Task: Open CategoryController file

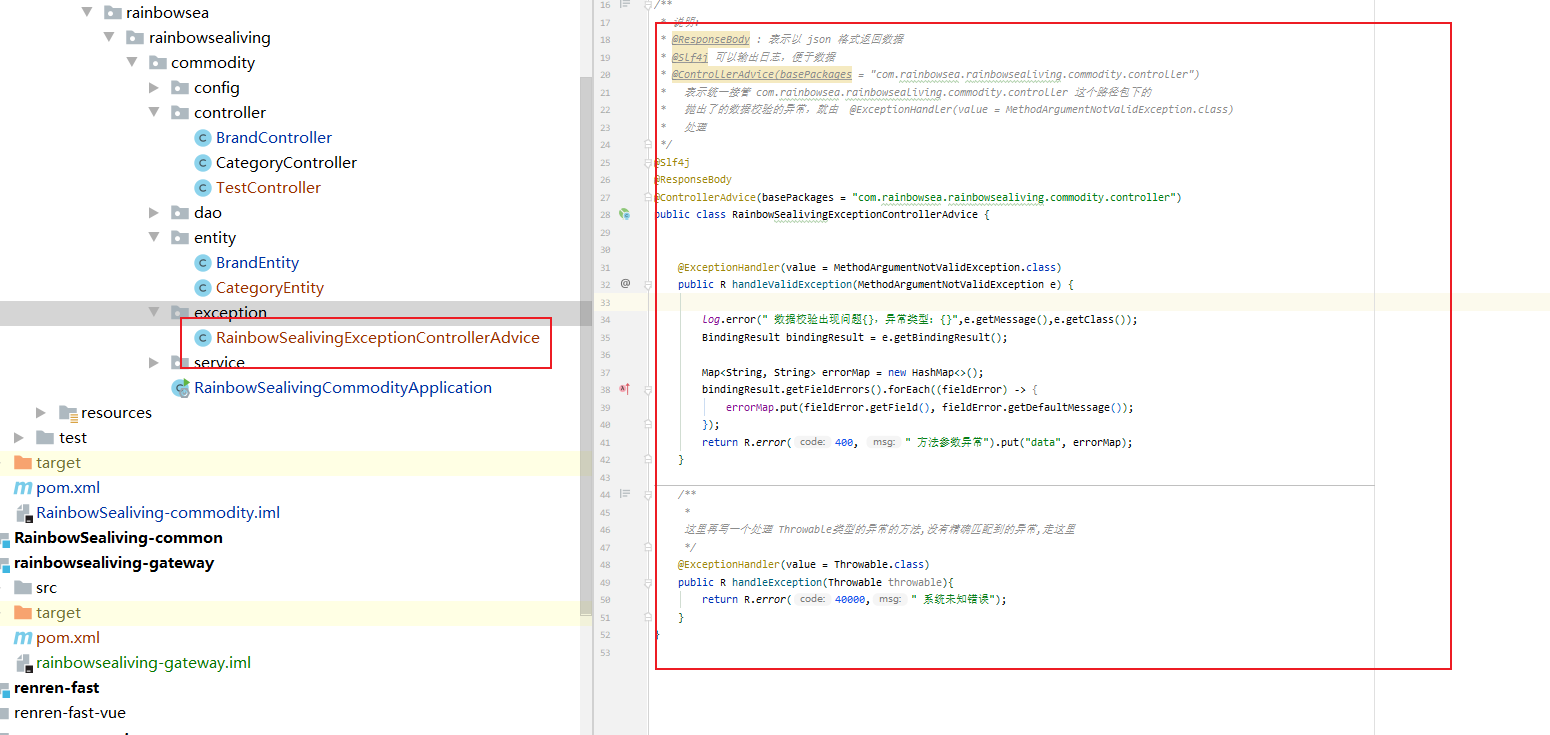Action: click(286, 163)
